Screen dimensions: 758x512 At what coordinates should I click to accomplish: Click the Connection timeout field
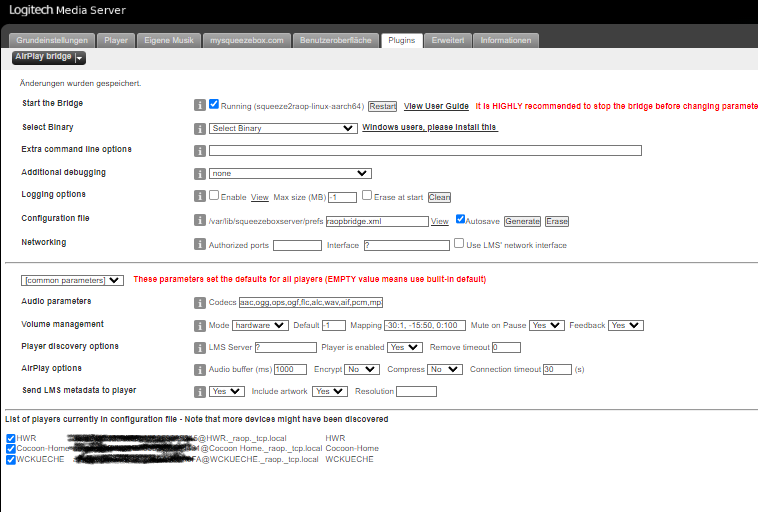pyautogui.click(x=557, y=369)
